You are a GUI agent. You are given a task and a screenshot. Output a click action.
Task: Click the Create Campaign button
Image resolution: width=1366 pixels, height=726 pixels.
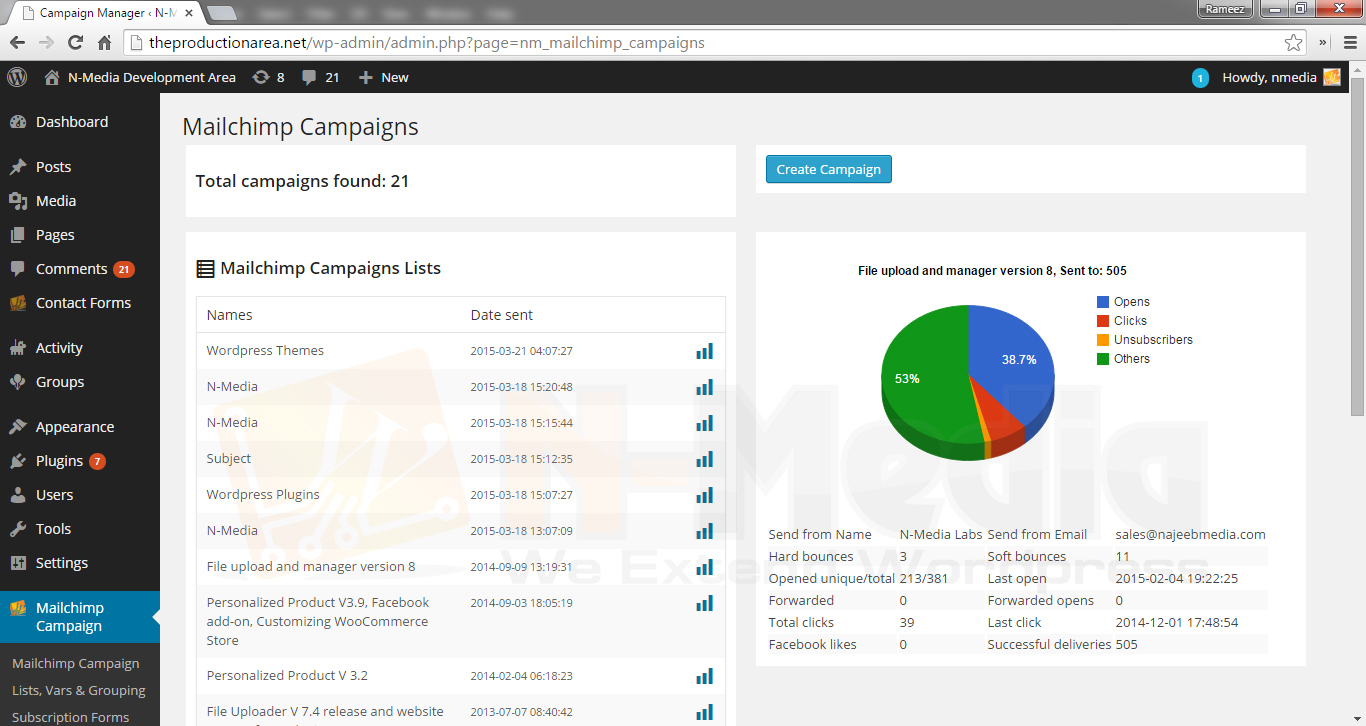pos(828,169)
